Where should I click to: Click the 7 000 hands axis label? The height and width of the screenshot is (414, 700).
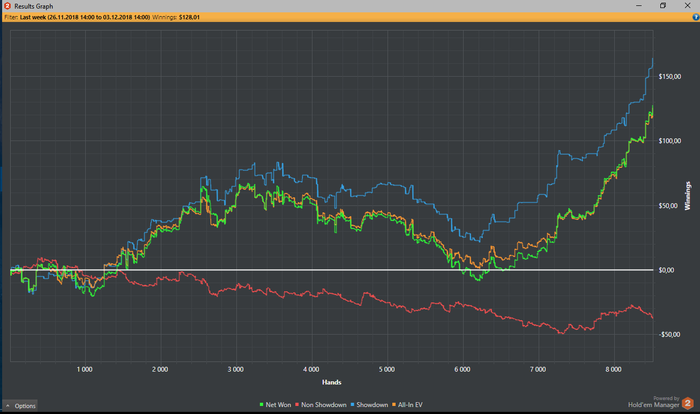[x=538, y=369]
